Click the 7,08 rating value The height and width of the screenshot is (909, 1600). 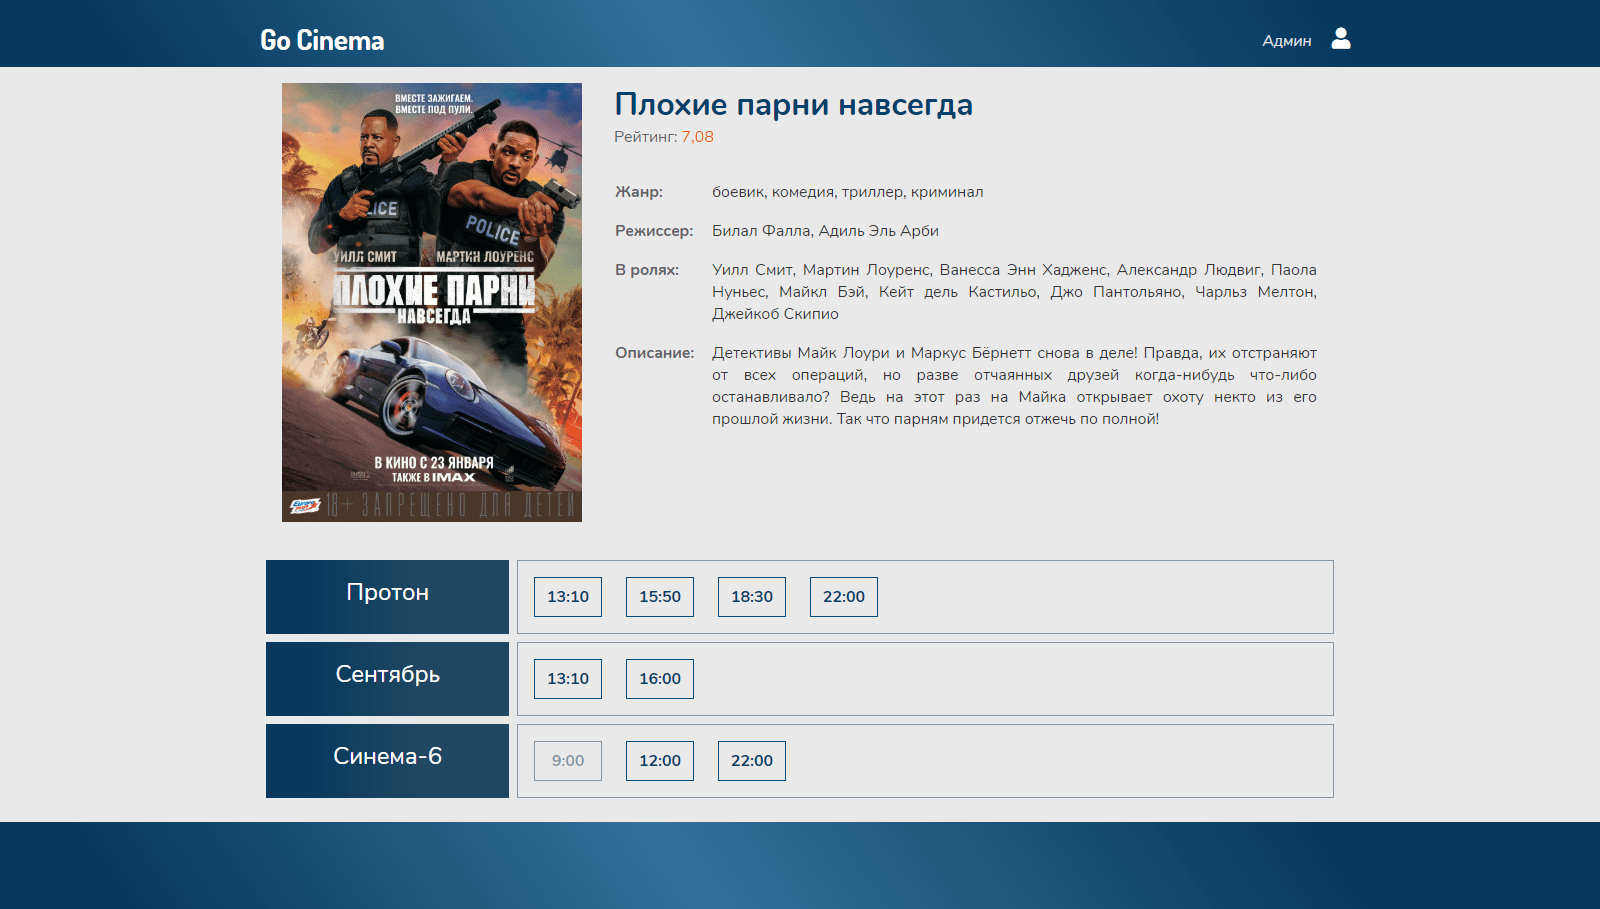pyautogui.click(x=697, y=137)
